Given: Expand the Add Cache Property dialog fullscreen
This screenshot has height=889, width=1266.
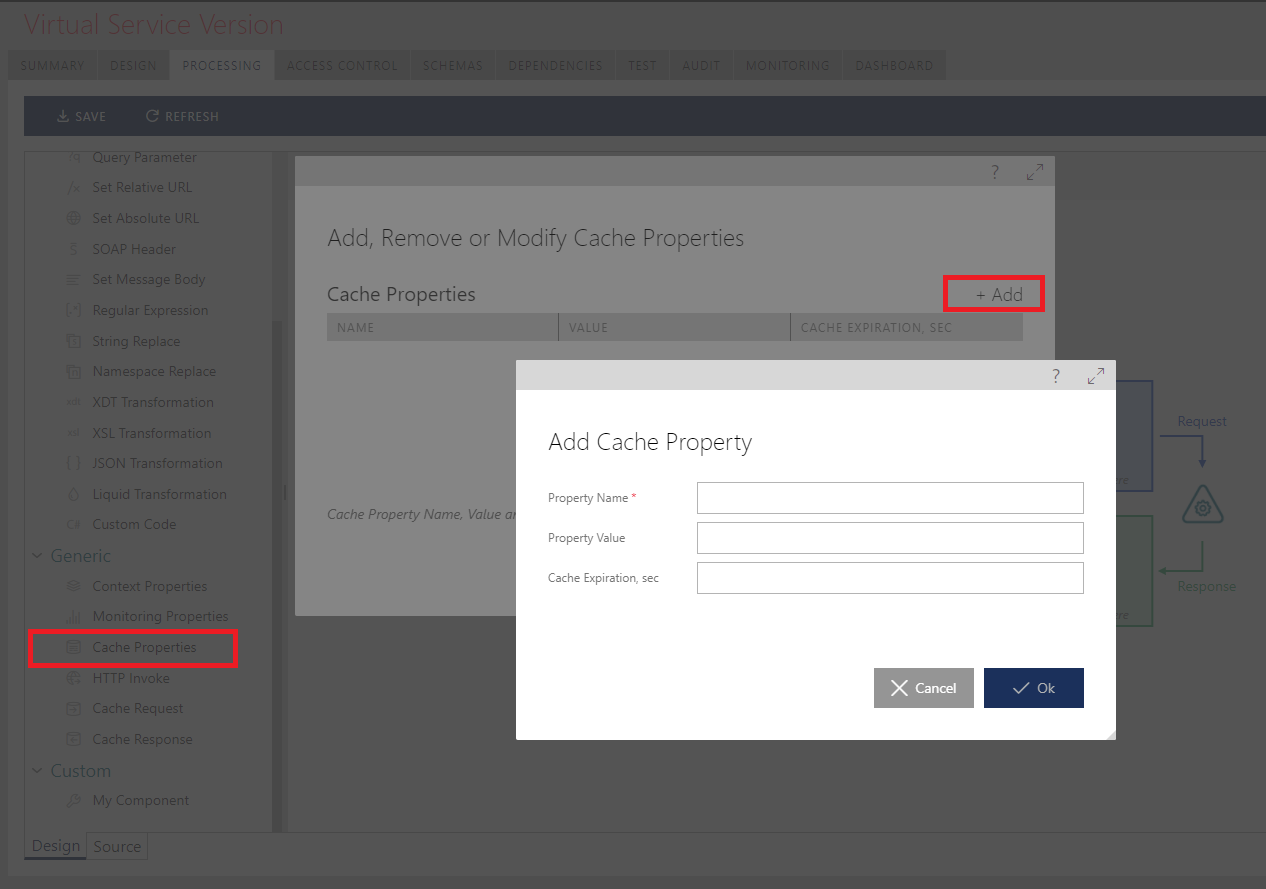Looking at the screenshot, I should [x=1096, y=375].
